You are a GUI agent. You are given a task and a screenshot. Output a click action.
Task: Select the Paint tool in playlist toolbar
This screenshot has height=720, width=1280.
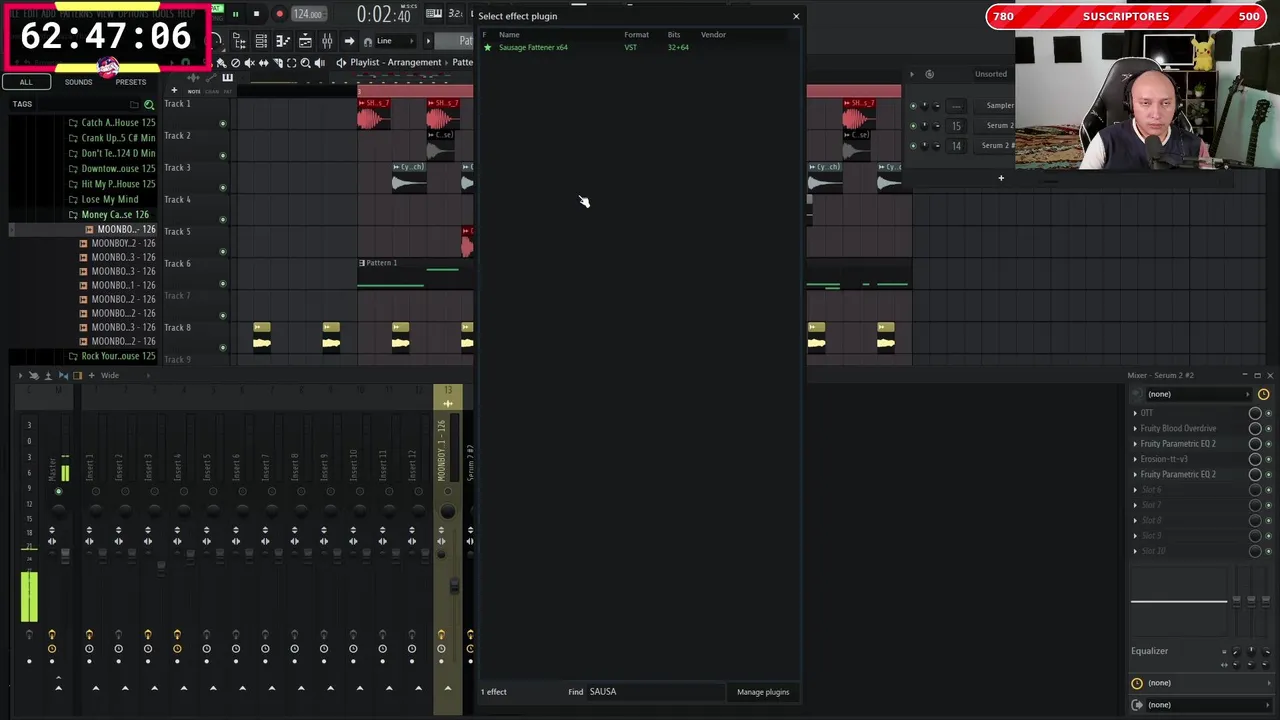222,62
